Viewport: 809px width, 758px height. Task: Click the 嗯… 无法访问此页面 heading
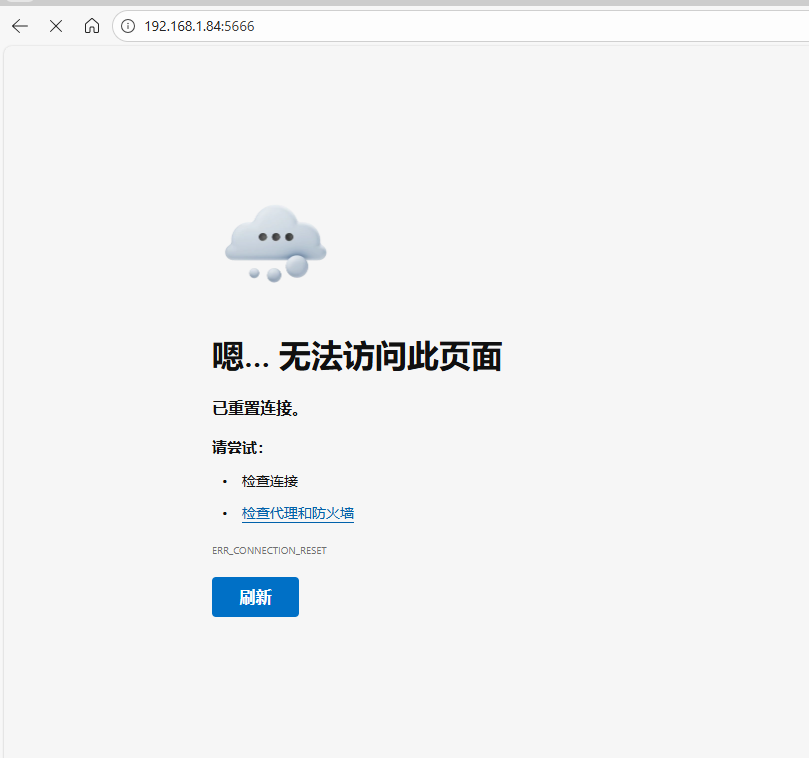click(x=357, y=357)
